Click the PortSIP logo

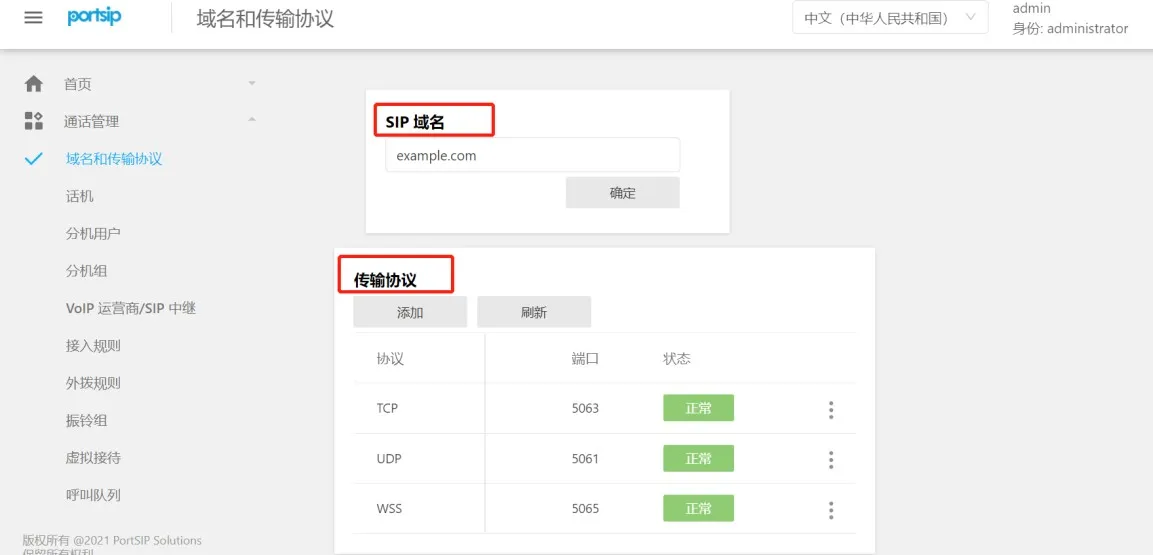94,18
